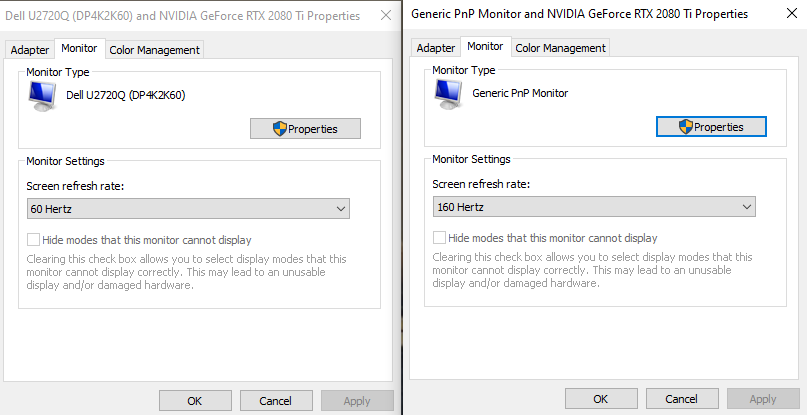Click shield icon on Generic PnP Properties button
The height and width of the screenshot is (415, 807).
pos(686,127)
